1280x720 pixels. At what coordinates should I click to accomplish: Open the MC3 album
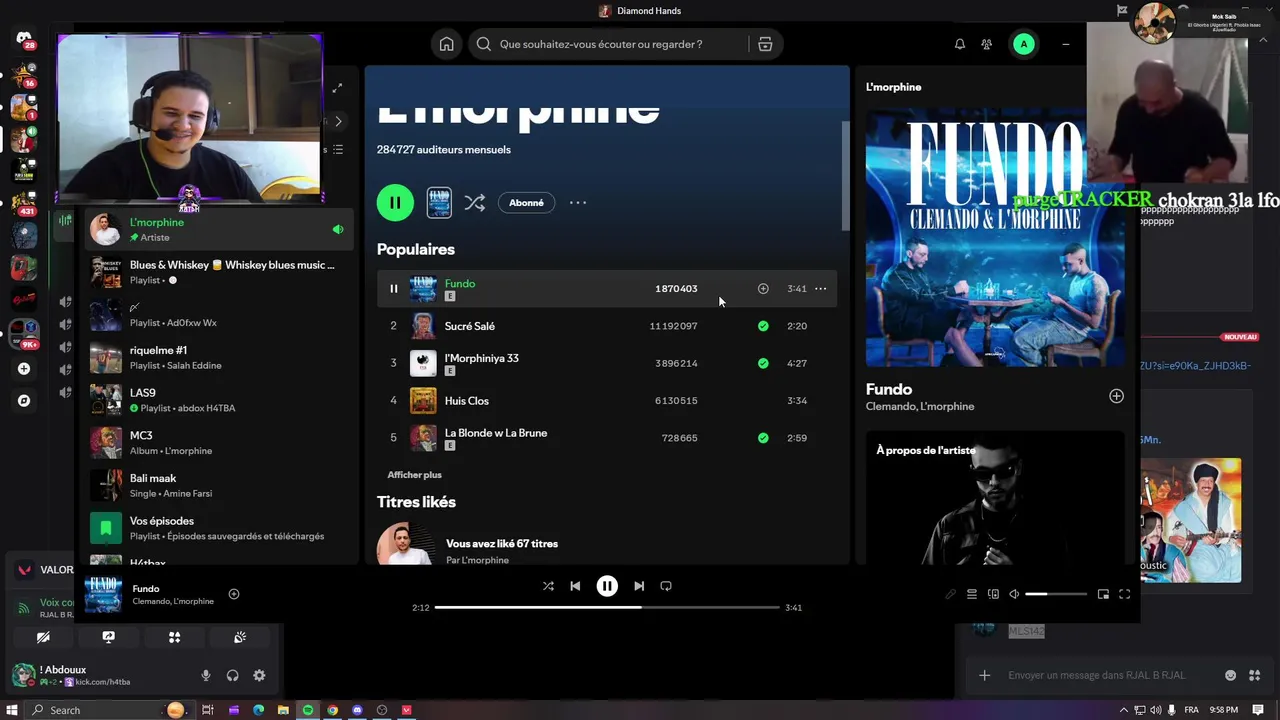pyautogui.click(x=219, y=442)
